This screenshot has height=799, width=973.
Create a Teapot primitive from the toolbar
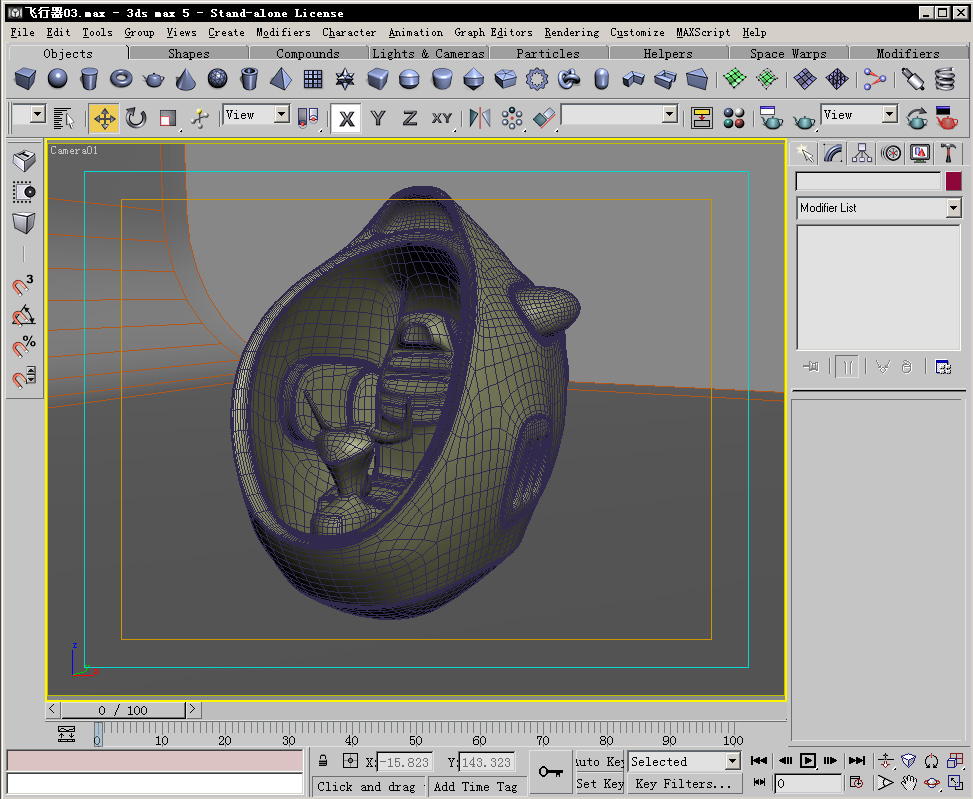pyautogui.click(x=154, y=79)
